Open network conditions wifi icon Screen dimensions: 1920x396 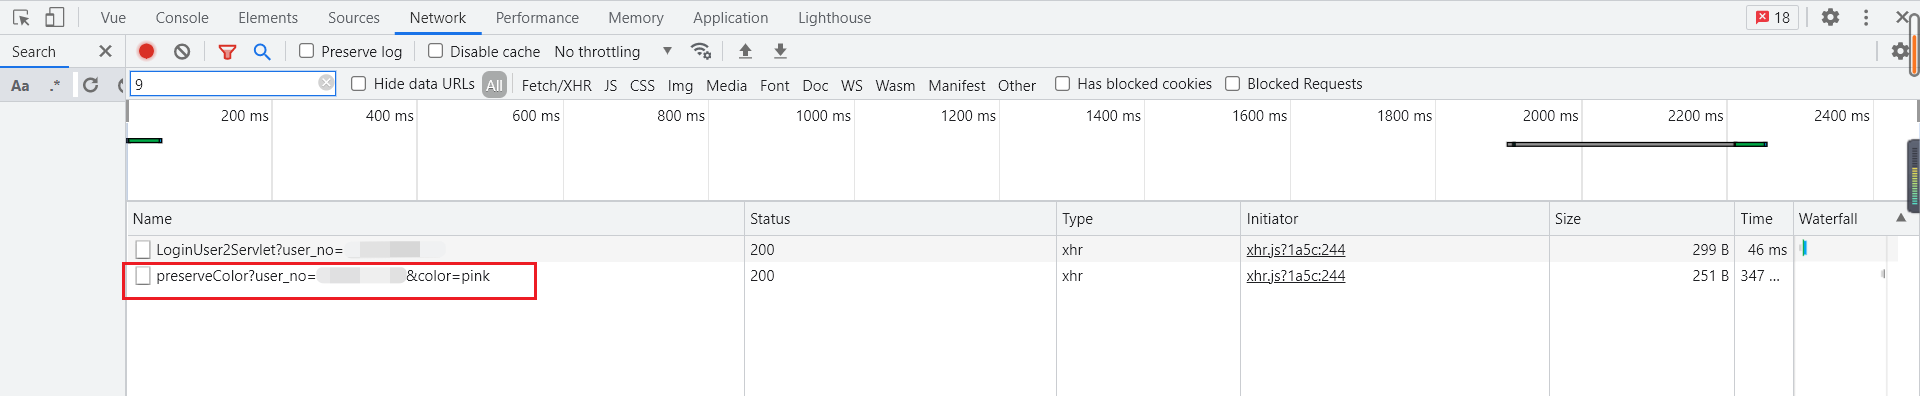tap(701, 51)
